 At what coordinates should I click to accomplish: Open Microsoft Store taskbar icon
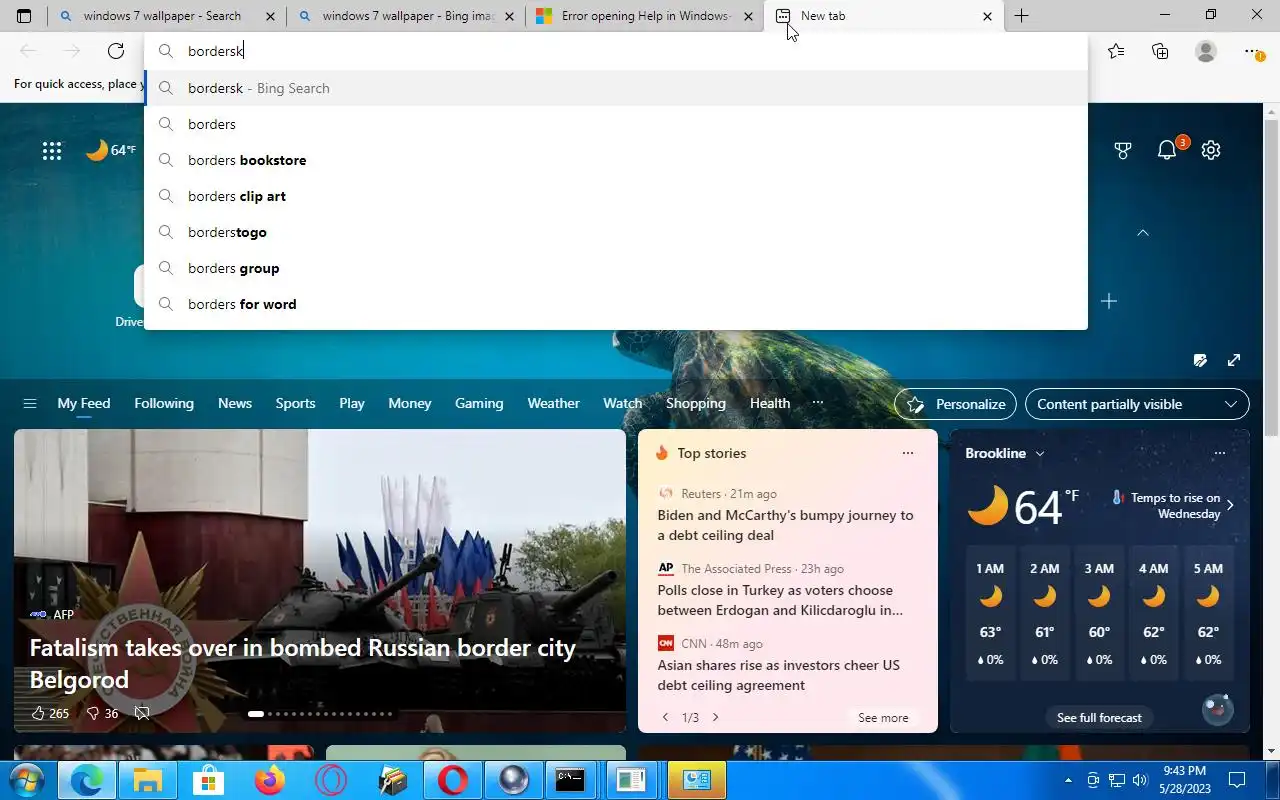click(x=209, y=780)
